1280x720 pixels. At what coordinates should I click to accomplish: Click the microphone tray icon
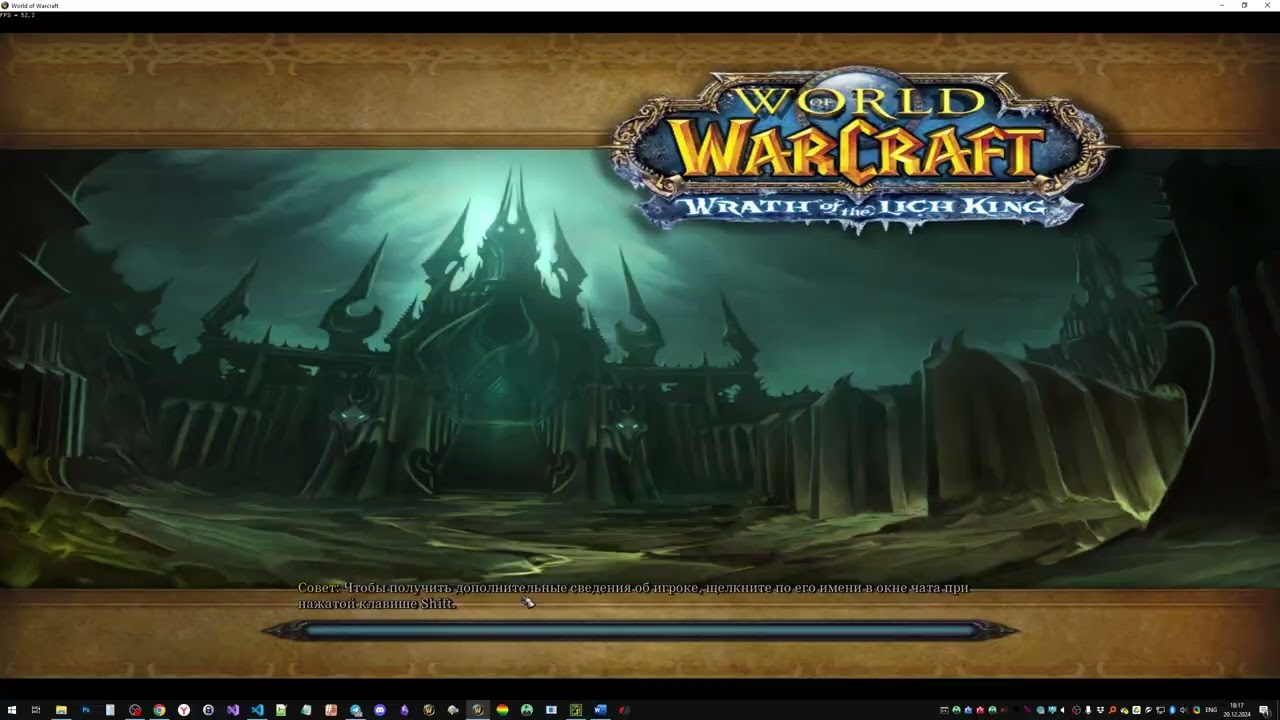pos(1088,710)
